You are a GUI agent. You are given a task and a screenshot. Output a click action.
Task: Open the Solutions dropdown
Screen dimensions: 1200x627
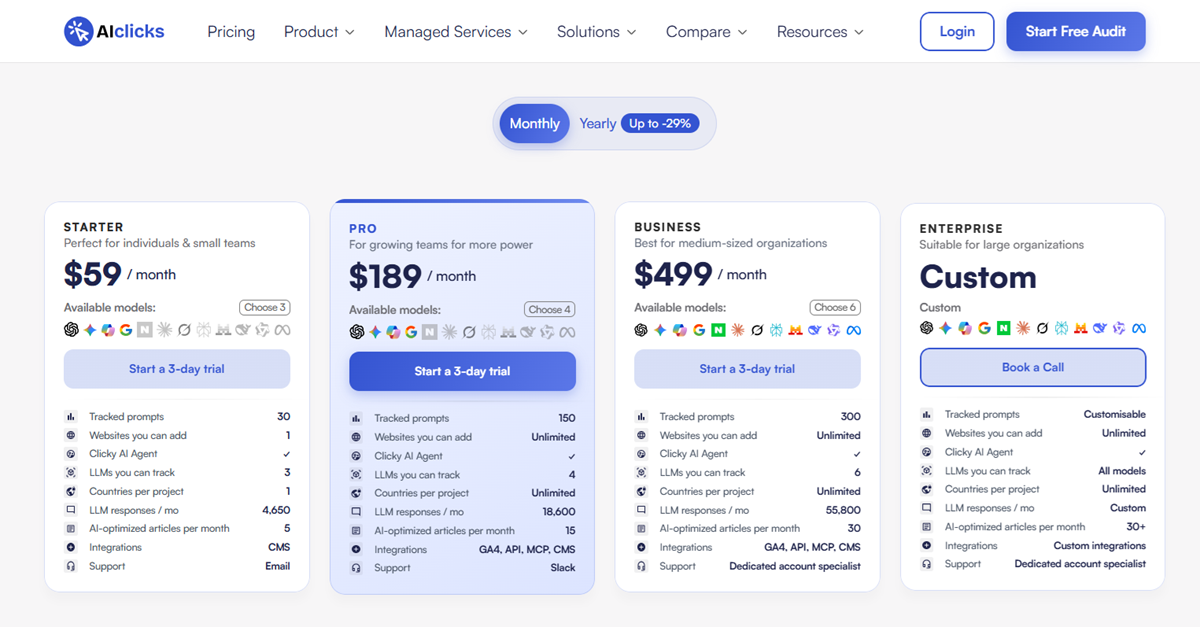(x=597, y=32)
